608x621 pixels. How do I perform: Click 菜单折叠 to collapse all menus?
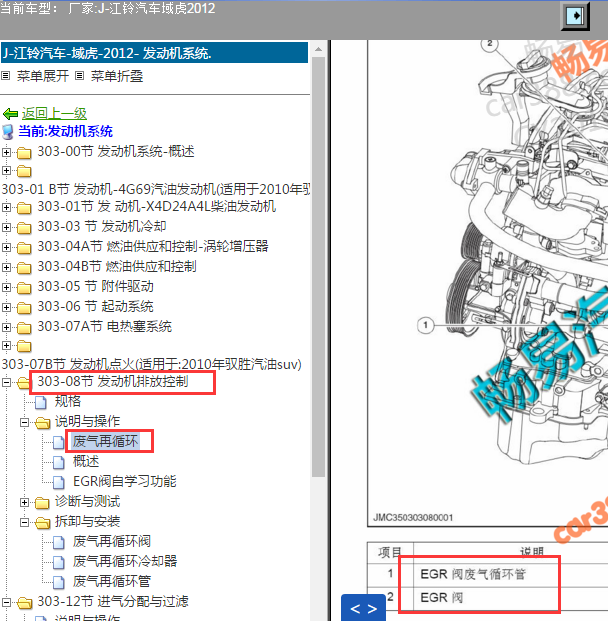(x=117, y=76)
